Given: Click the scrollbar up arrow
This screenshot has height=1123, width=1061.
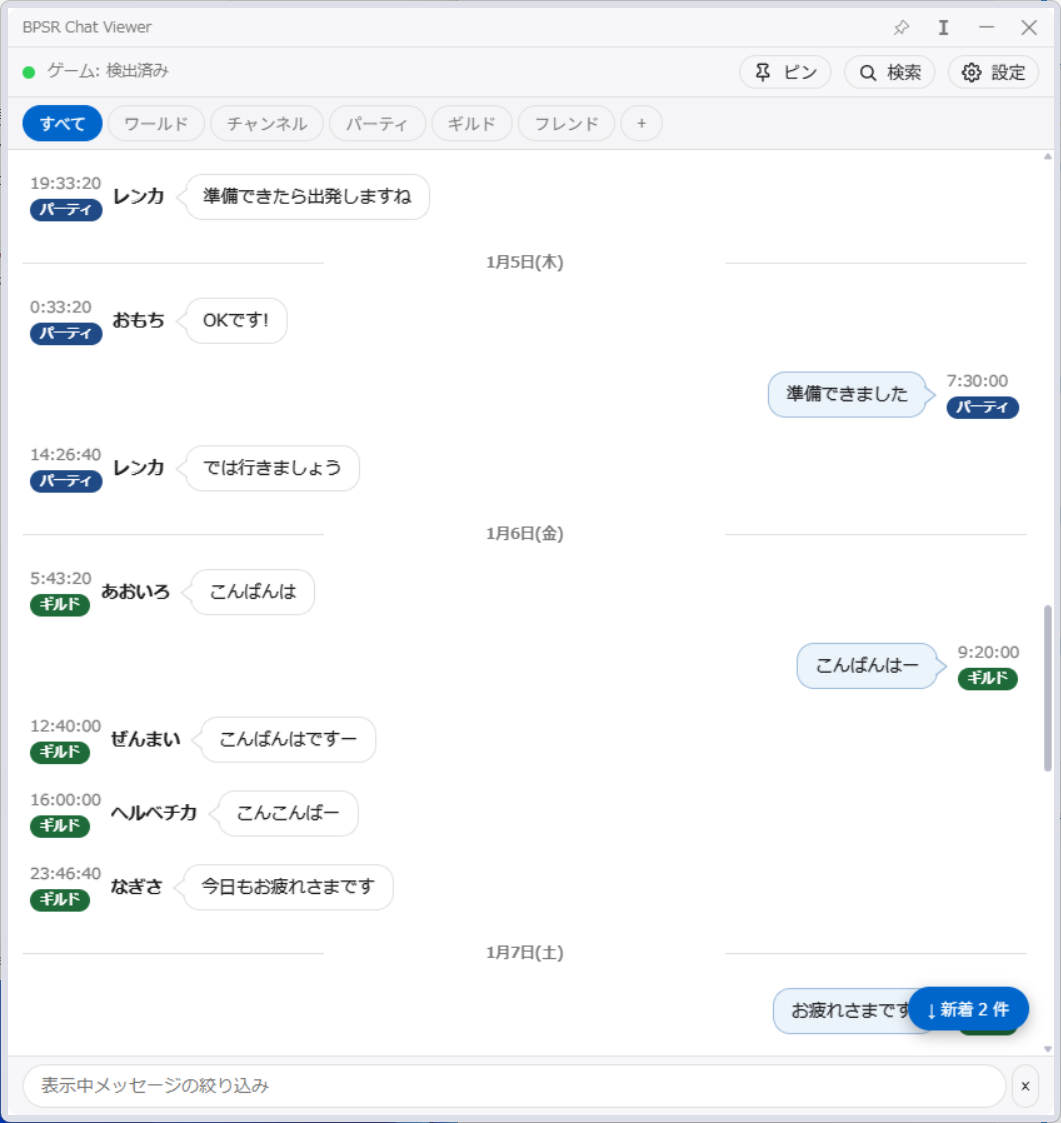Looking at the screenshot, I should point(1047,156).
